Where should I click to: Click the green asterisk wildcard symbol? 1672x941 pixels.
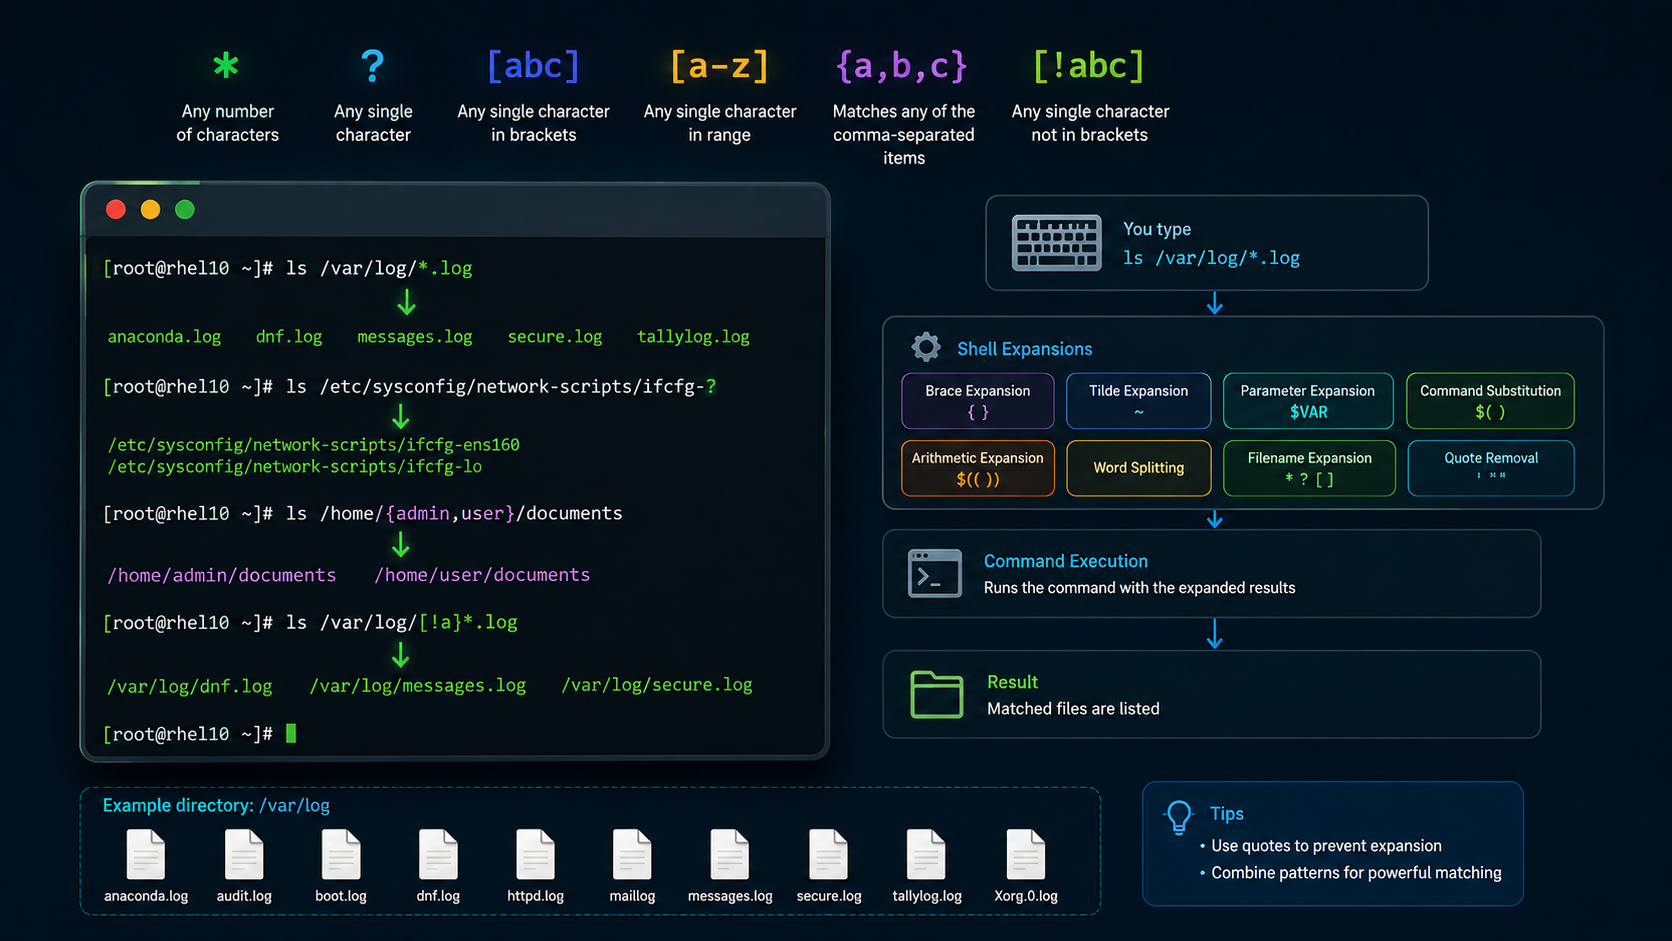tap(226, 66)
